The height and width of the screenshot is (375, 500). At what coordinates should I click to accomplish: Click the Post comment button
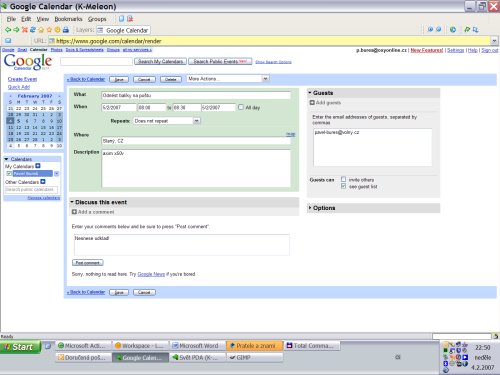pyautogui.click(x=88, y=263)
